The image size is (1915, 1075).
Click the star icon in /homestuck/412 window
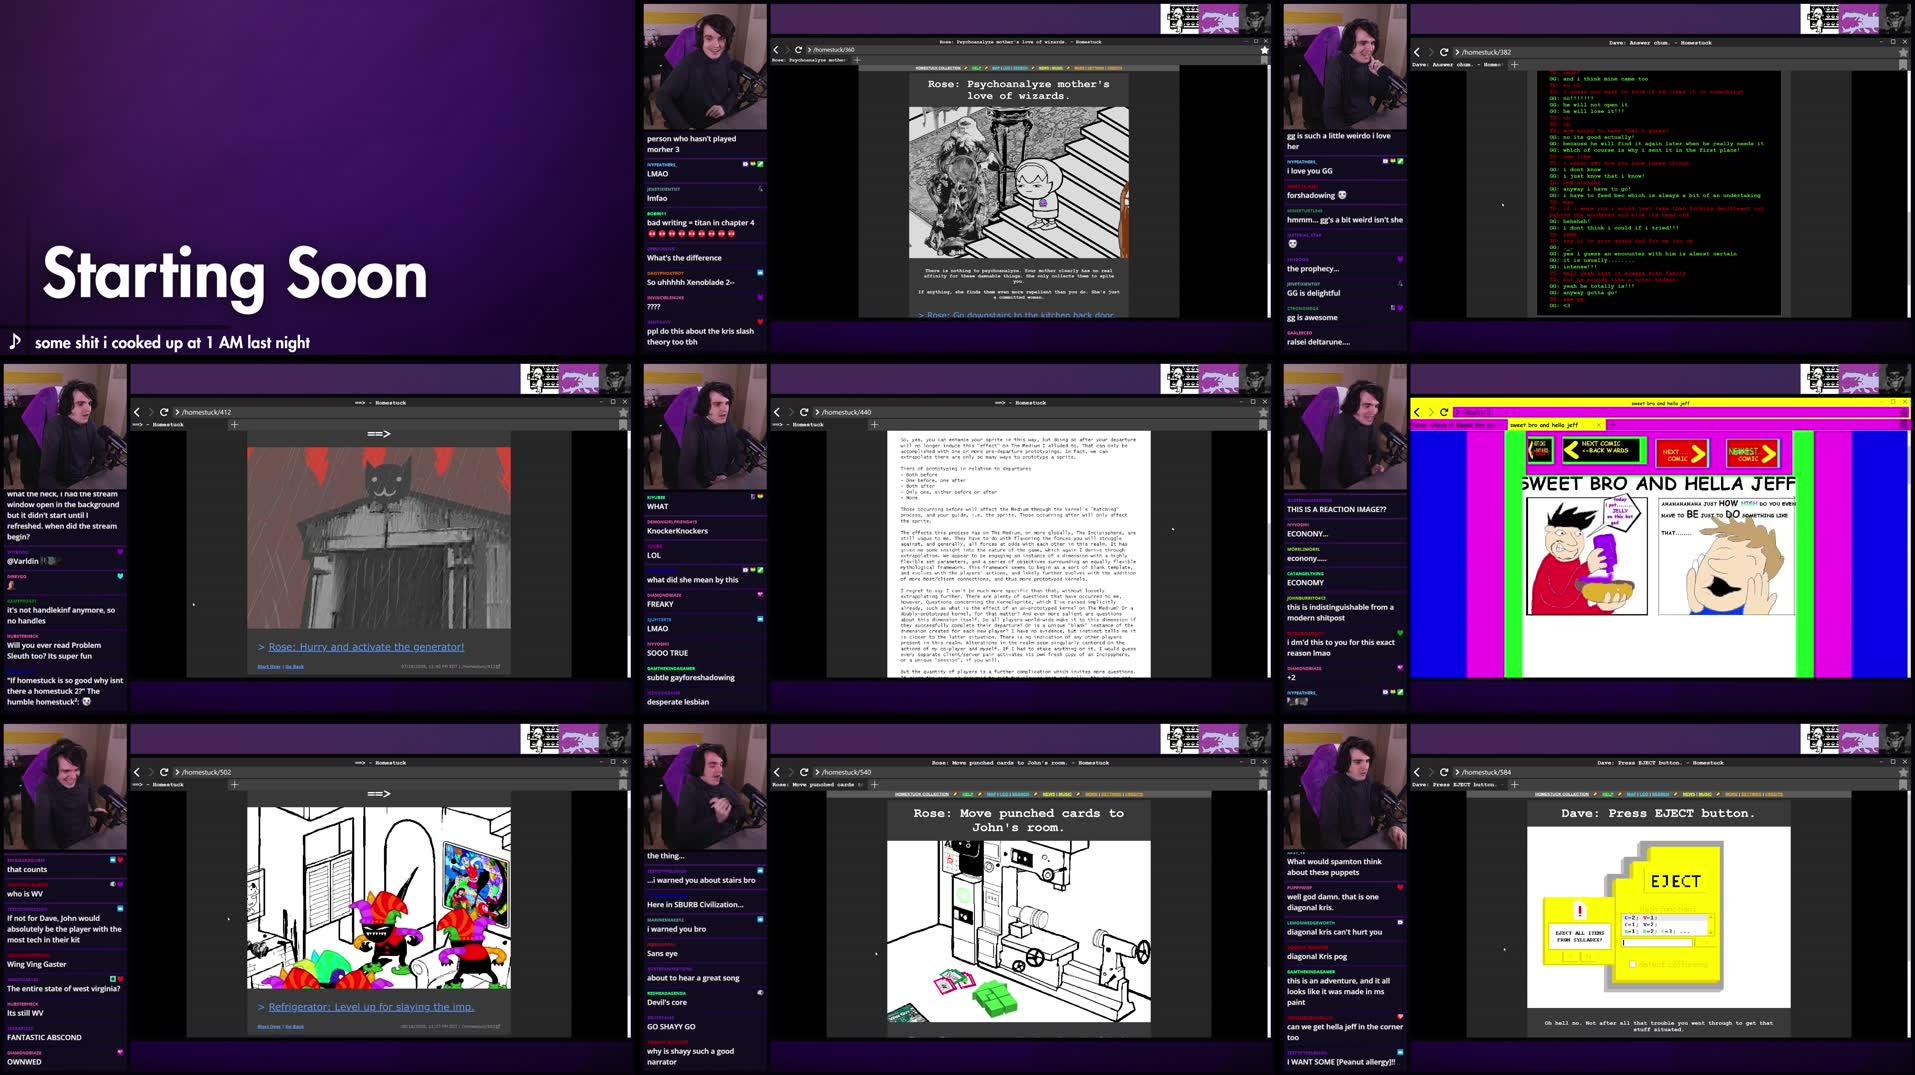624,412
